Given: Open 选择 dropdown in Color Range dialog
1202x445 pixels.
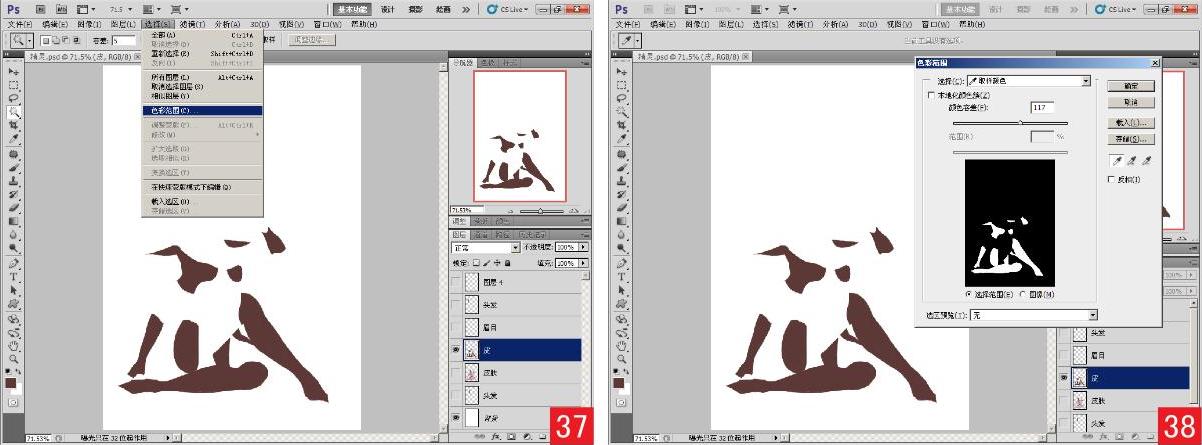Looking at the screenshot, I should point(1028,81).
